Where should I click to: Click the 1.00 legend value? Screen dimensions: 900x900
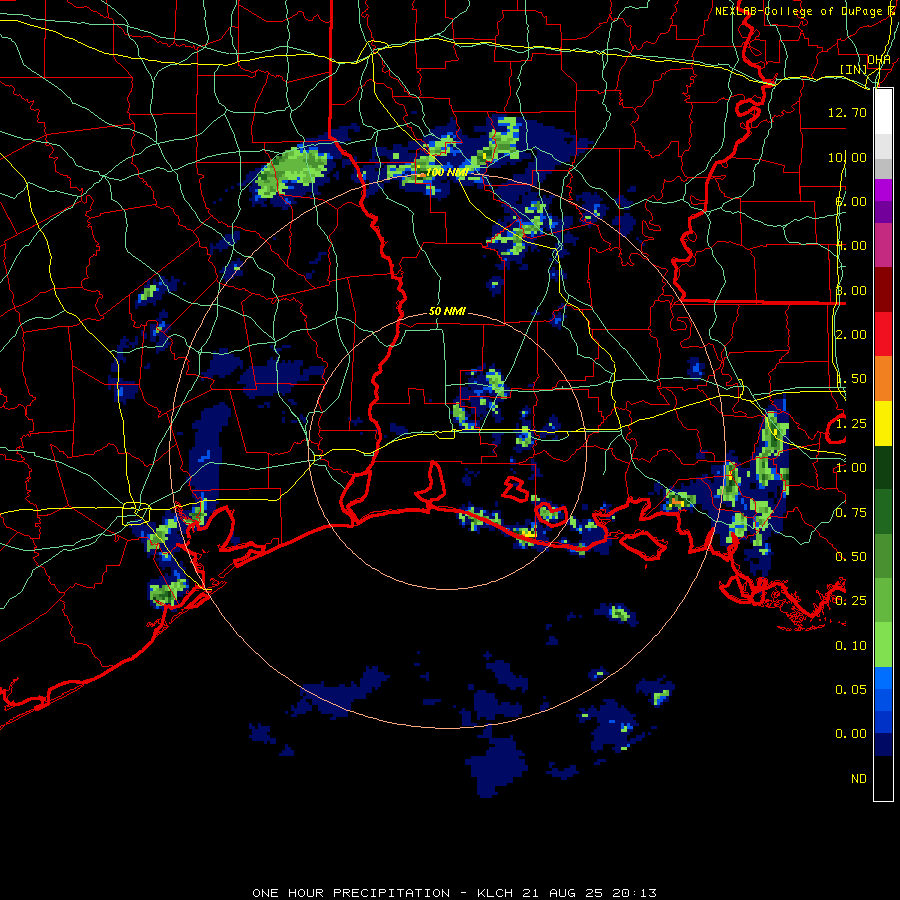pyautogui.click(x=851, y=468)
